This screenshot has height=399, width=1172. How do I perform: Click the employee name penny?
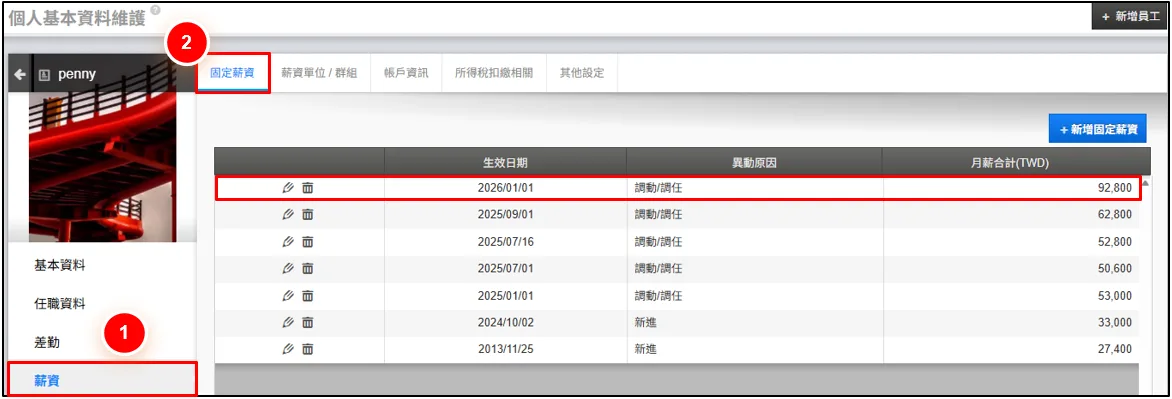coord(77,75)
